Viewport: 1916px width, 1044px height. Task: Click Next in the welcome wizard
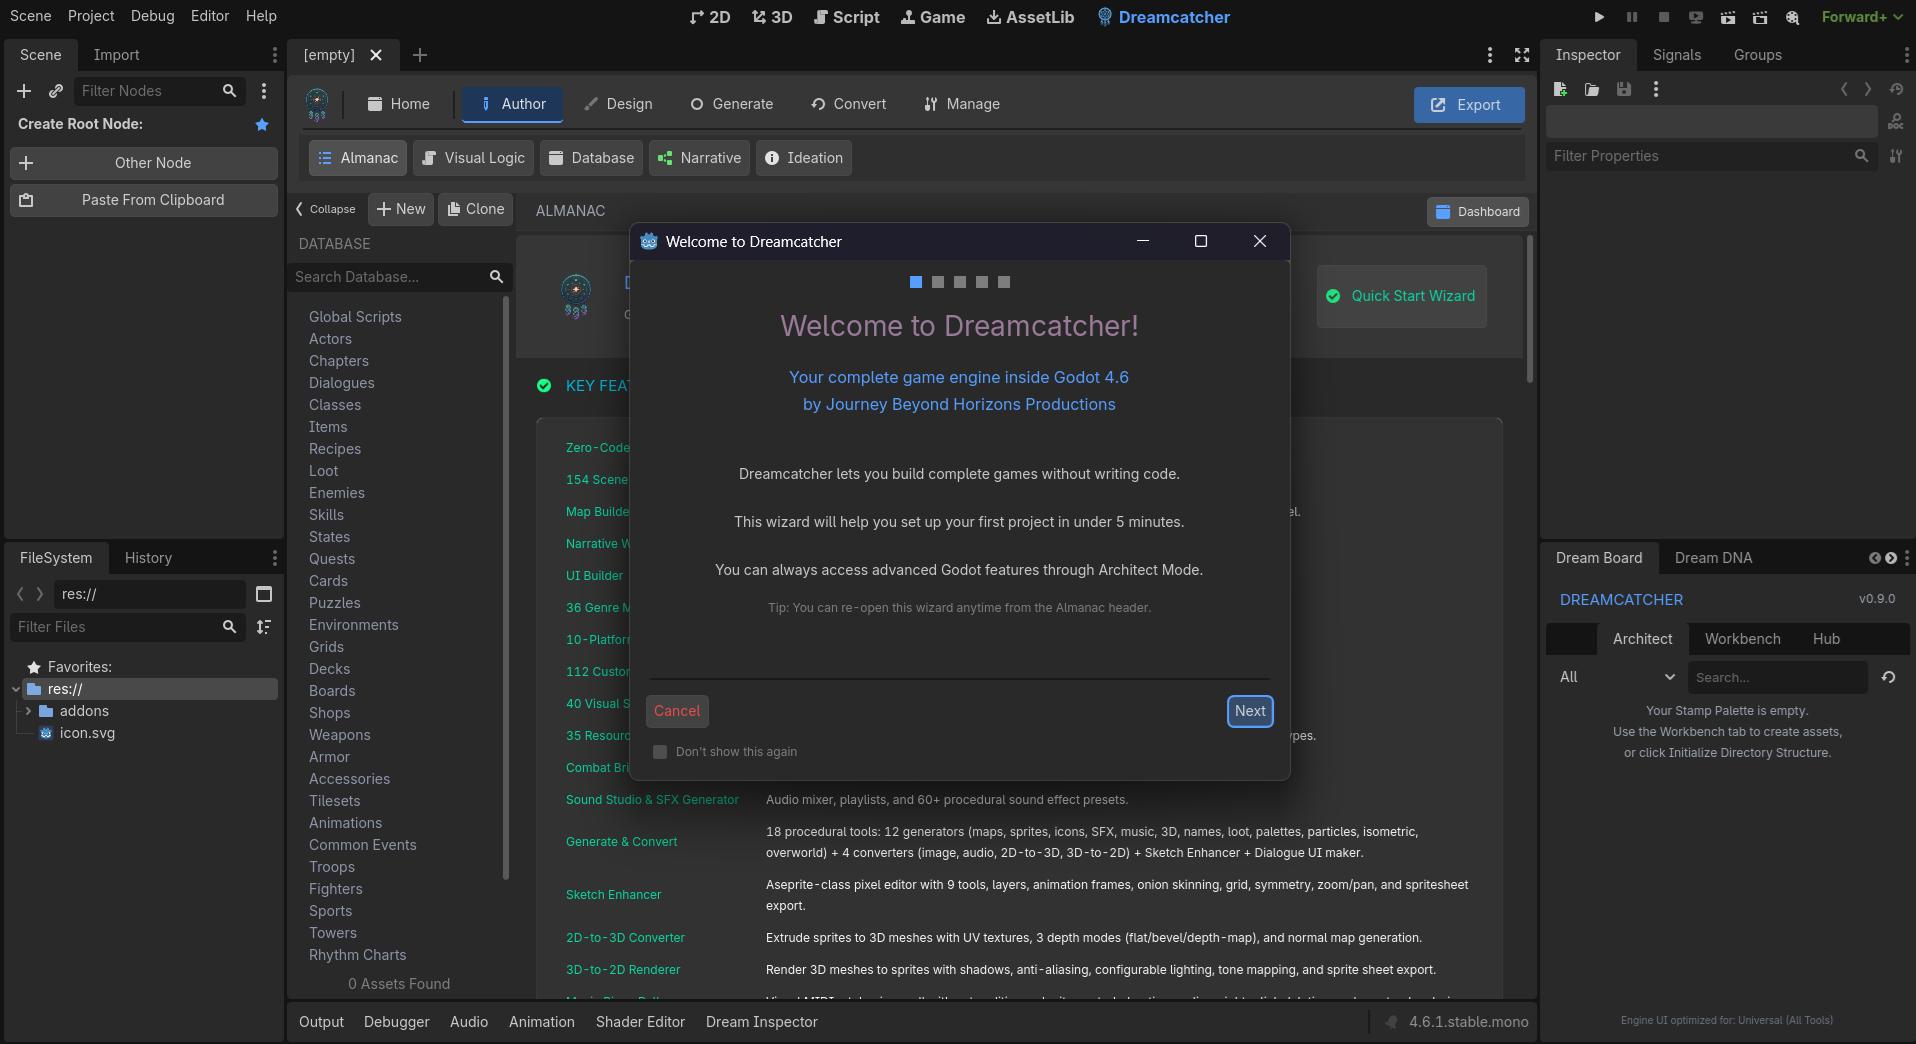tap(1250, 711)
